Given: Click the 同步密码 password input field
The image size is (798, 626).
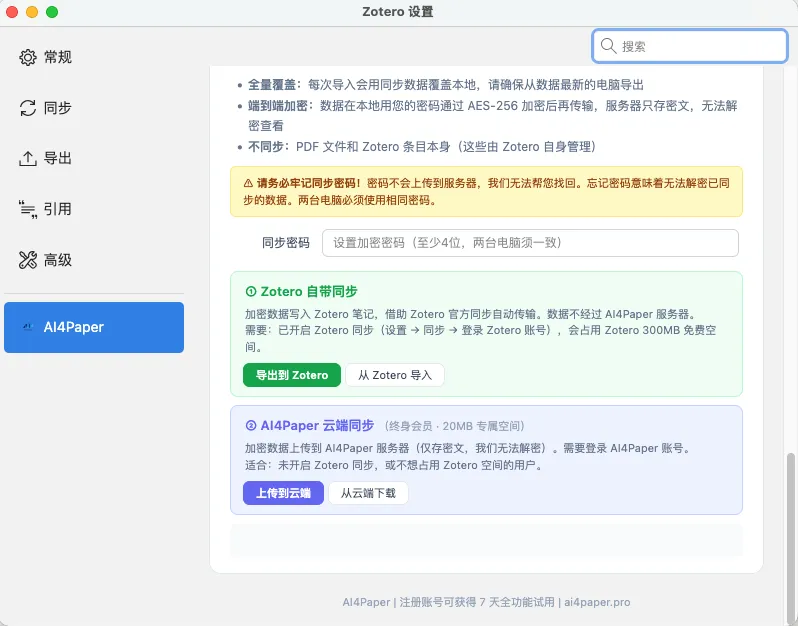Looking at the screenshot, I should (530, 243).
